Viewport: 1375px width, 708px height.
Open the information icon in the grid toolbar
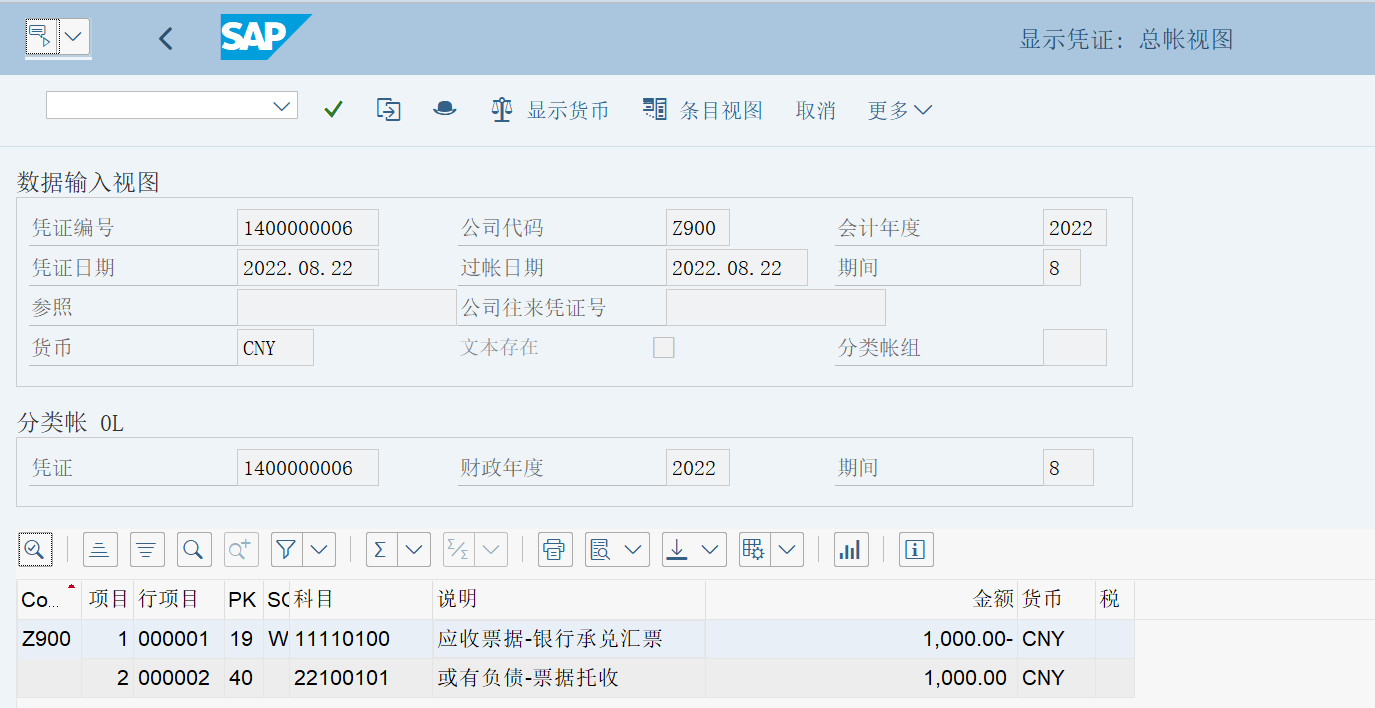click(x=915, y=549)
